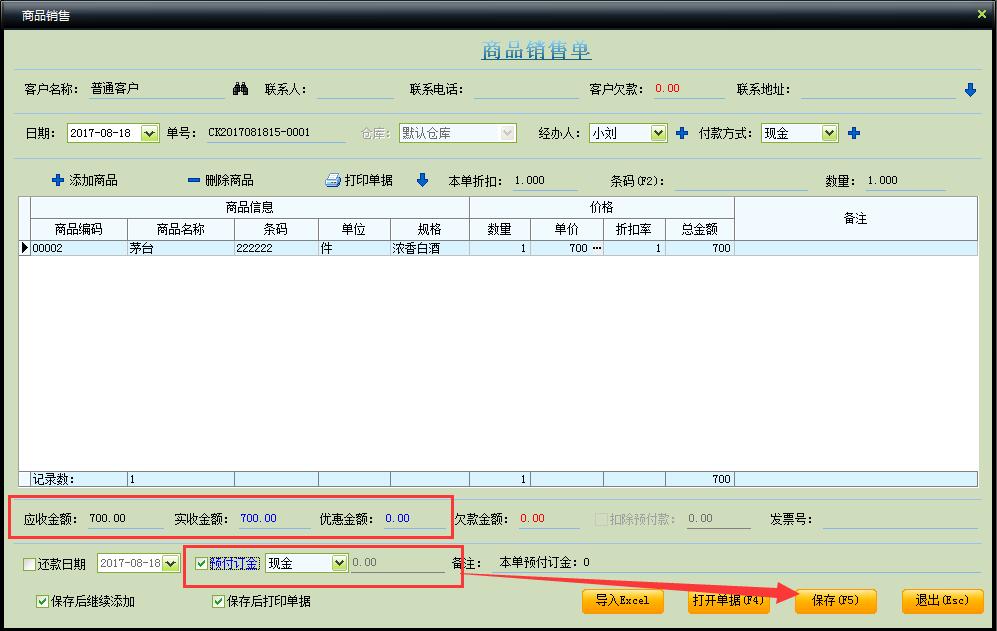This screenshot has height=631, width=997.
Task: Expand the 付款方式 dropdown
Action: [x=829, y=134]
